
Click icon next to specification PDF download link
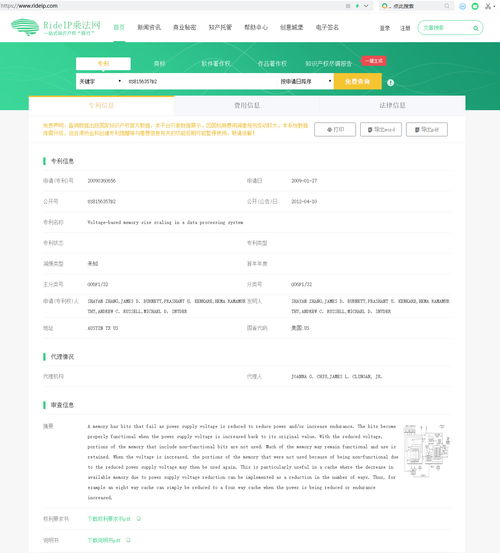point(128,540)
